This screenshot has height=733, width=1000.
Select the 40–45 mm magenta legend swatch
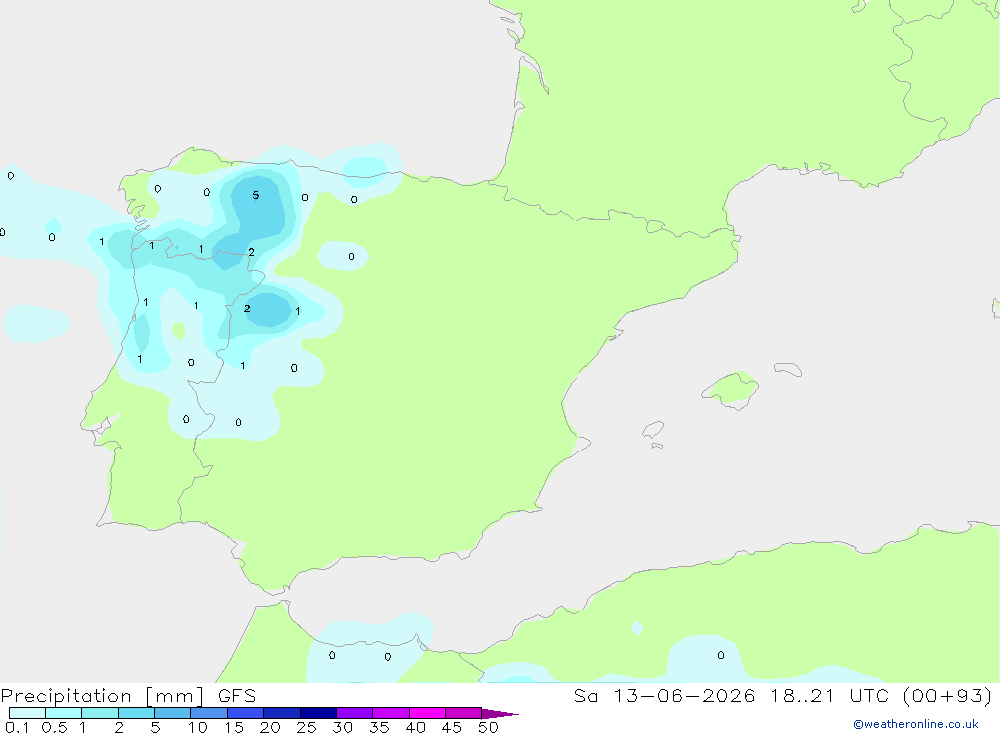tap(427, 713)
